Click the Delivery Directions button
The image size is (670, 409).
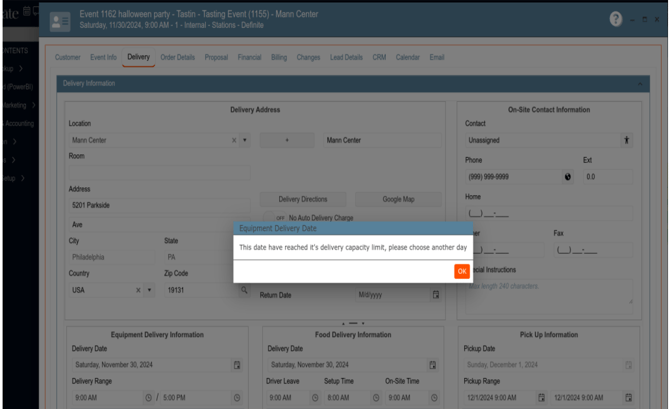click(302, 199)
